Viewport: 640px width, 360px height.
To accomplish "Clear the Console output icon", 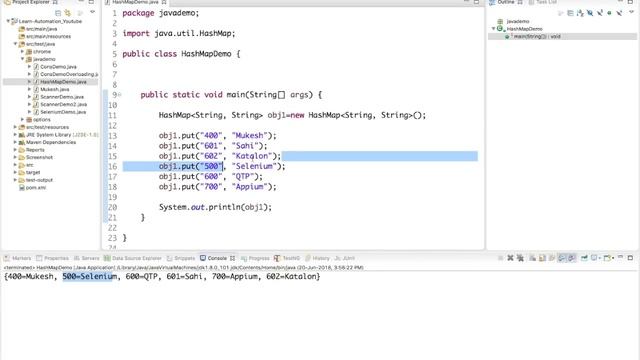I will pos(532,258).
